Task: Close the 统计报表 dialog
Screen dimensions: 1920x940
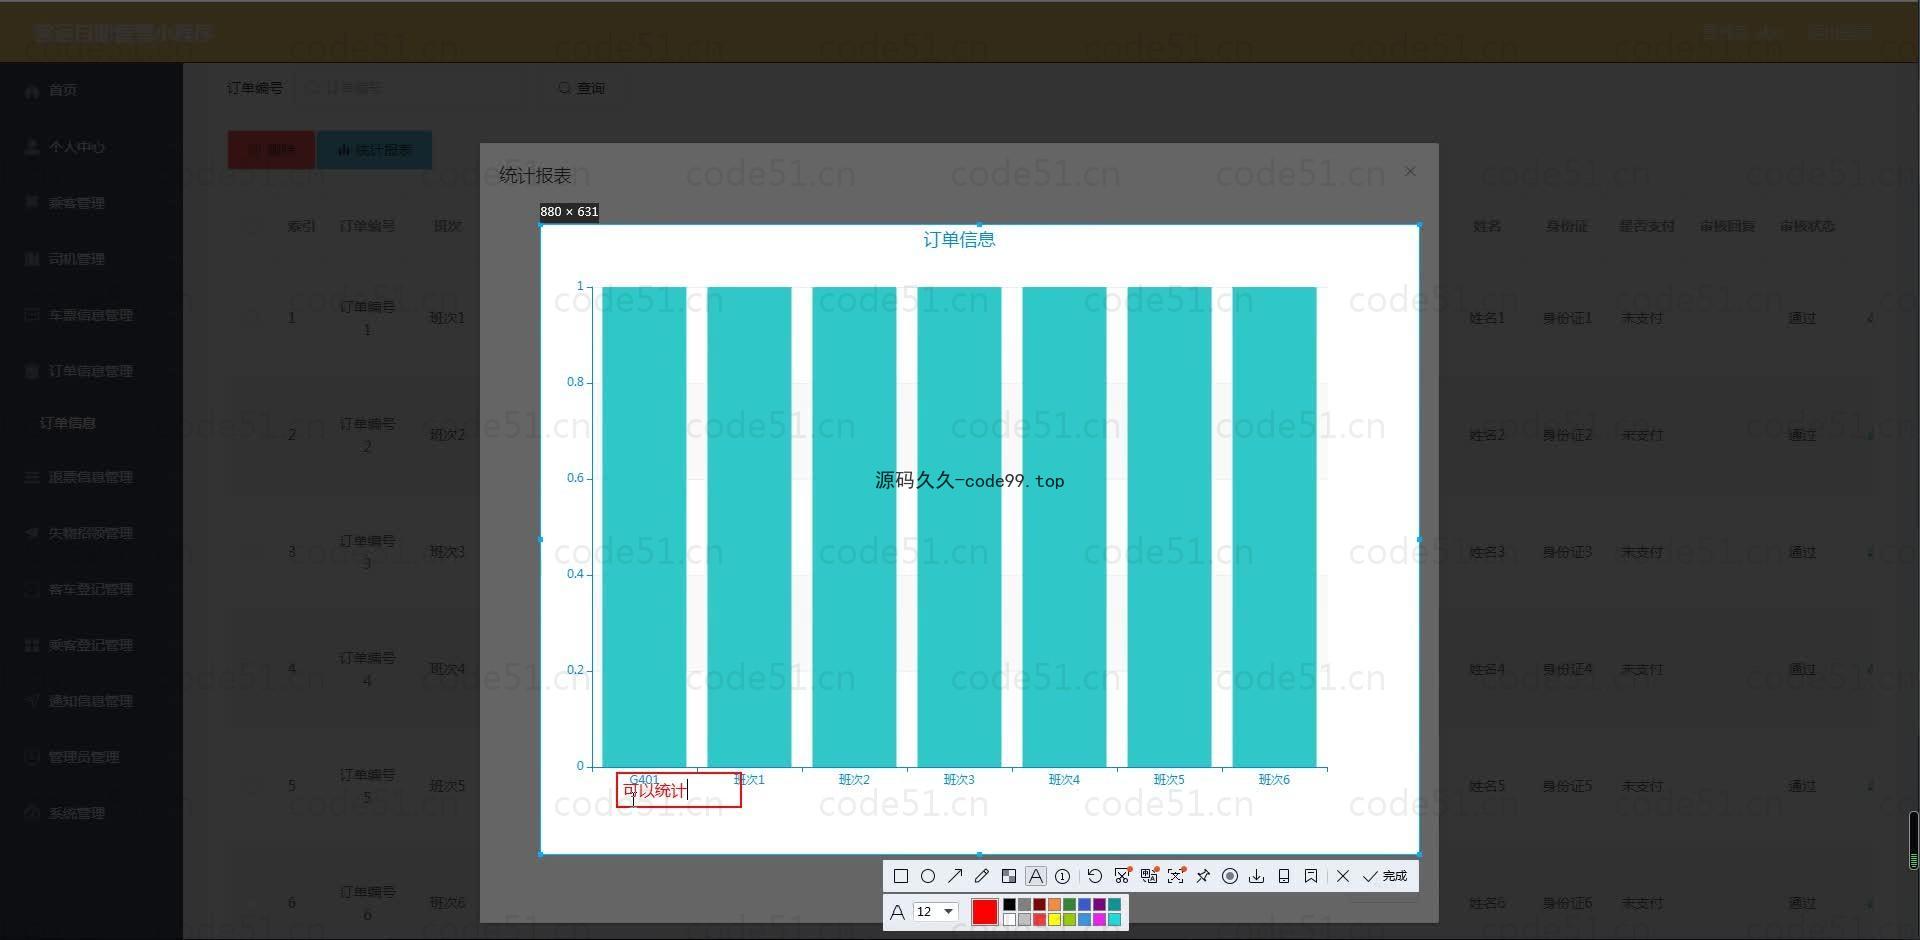Action: [1410, 172]
